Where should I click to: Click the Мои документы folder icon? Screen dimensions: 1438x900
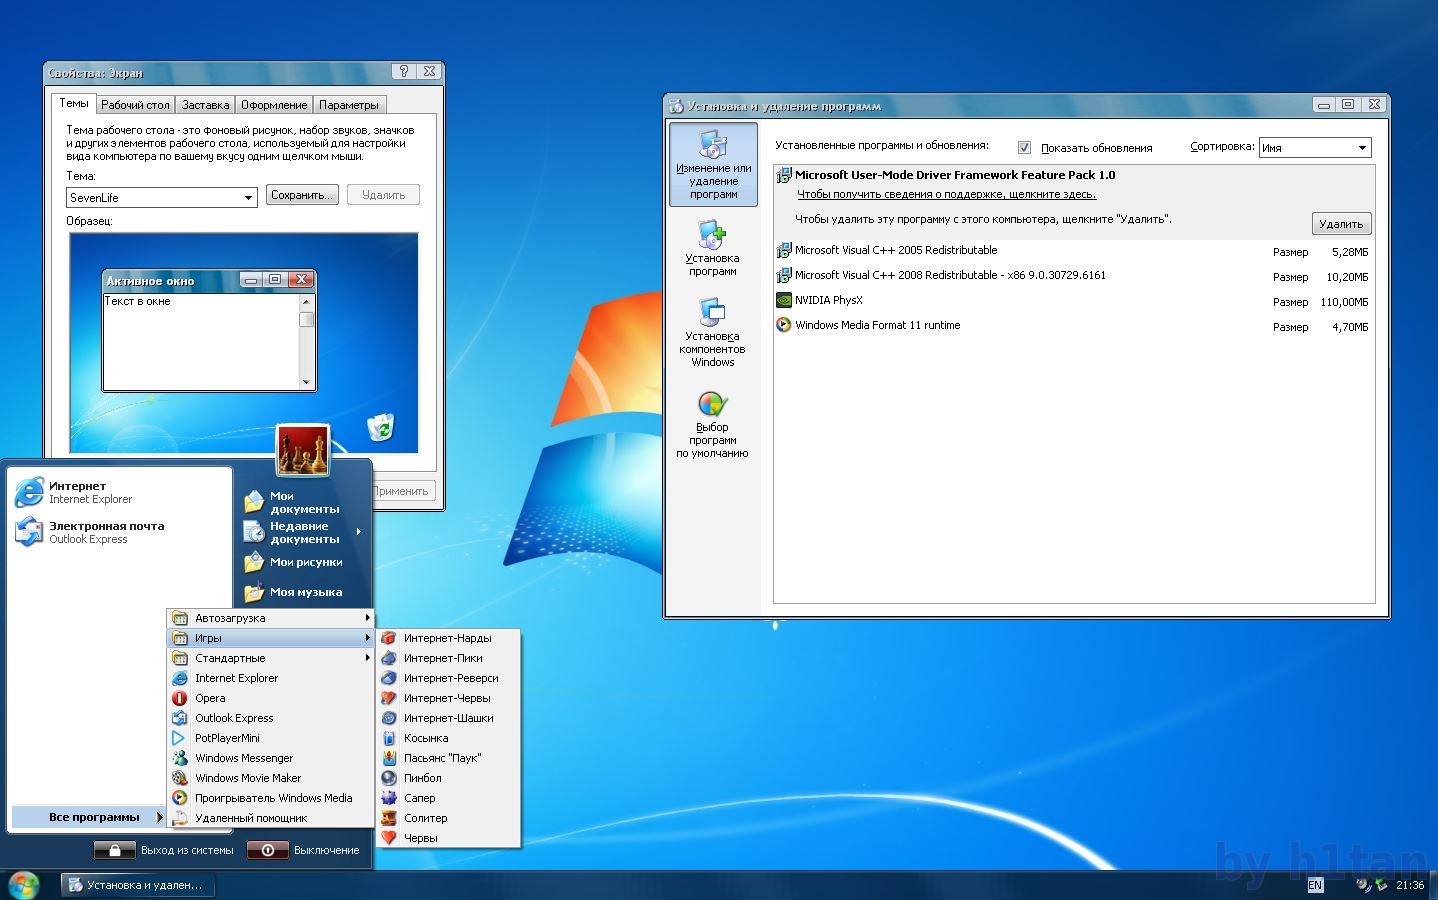coord(254,501)
